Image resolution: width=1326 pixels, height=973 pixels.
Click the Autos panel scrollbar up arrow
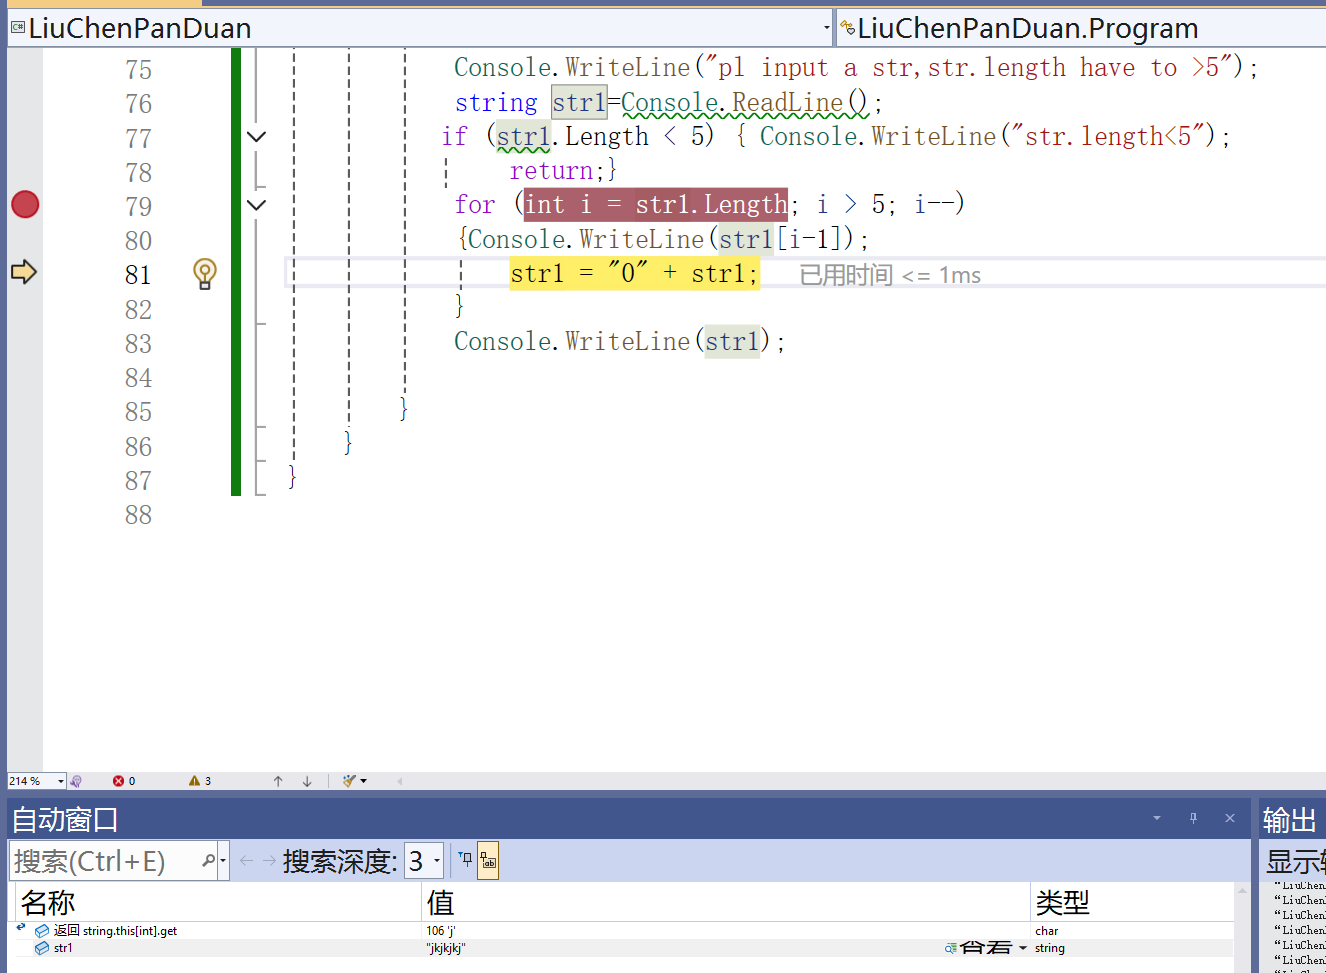1243,890
